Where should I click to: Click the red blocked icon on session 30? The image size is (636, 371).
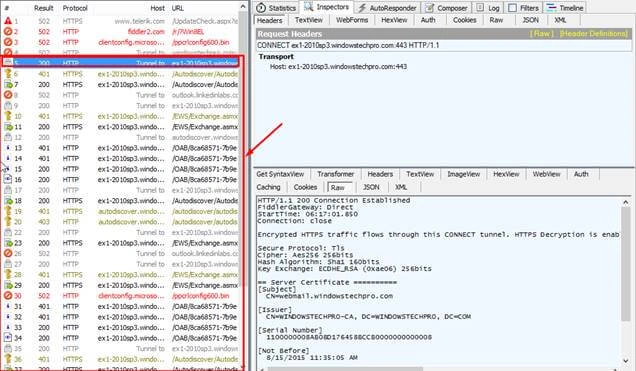8,296
